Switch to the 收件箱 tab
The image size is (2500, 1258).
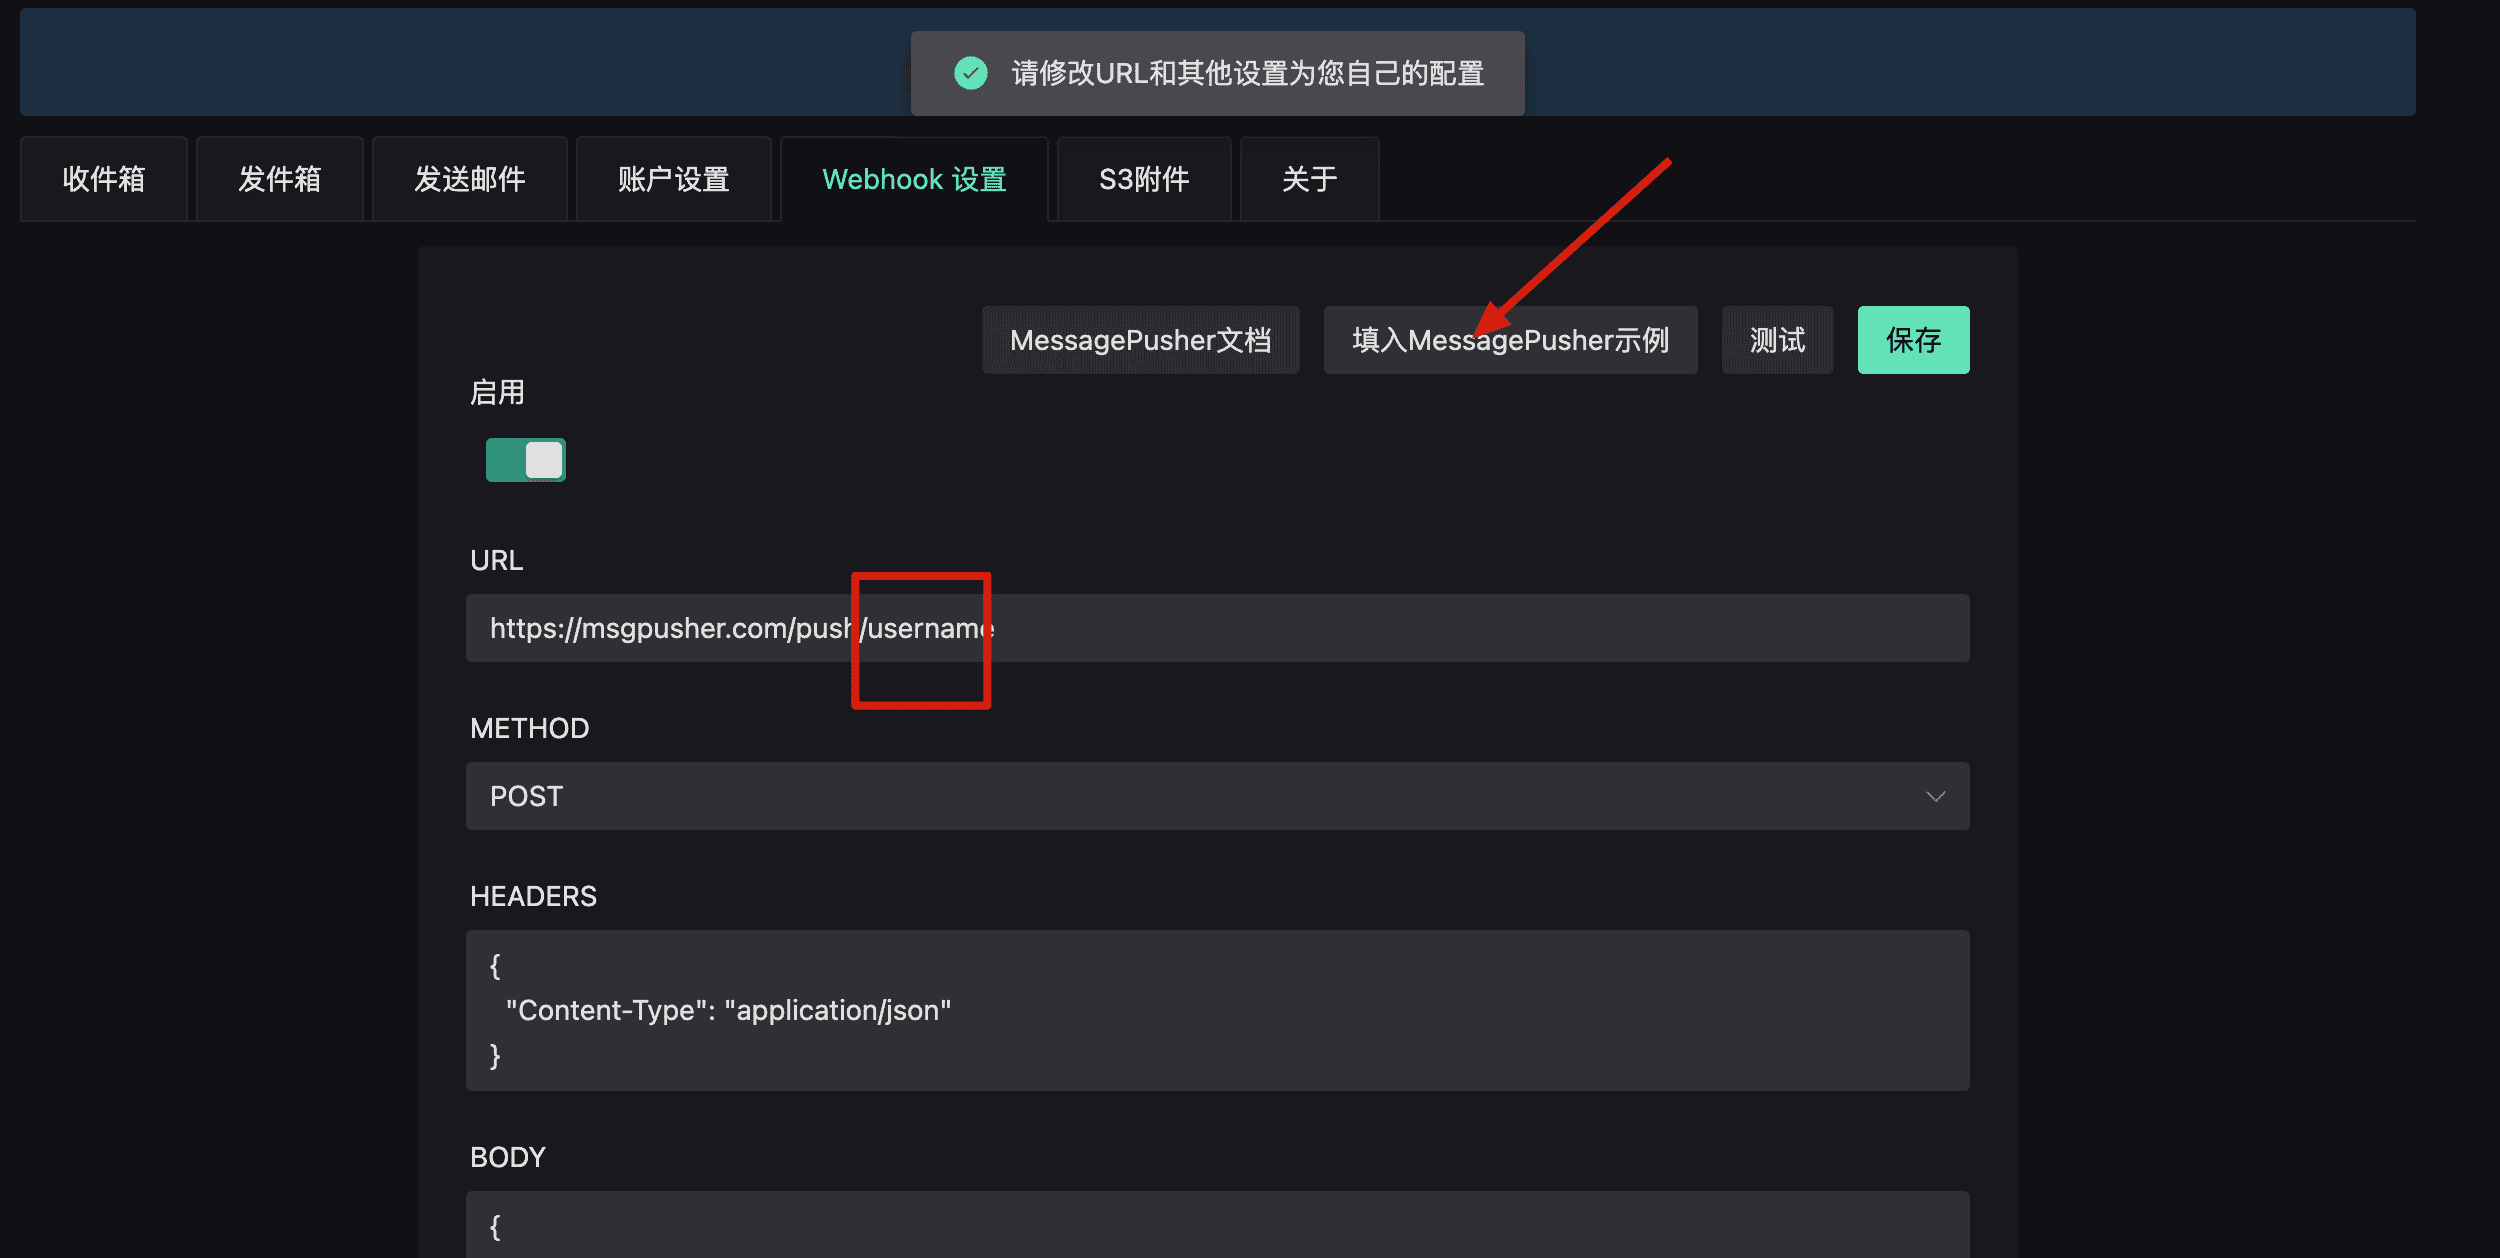tap(103, 178)
